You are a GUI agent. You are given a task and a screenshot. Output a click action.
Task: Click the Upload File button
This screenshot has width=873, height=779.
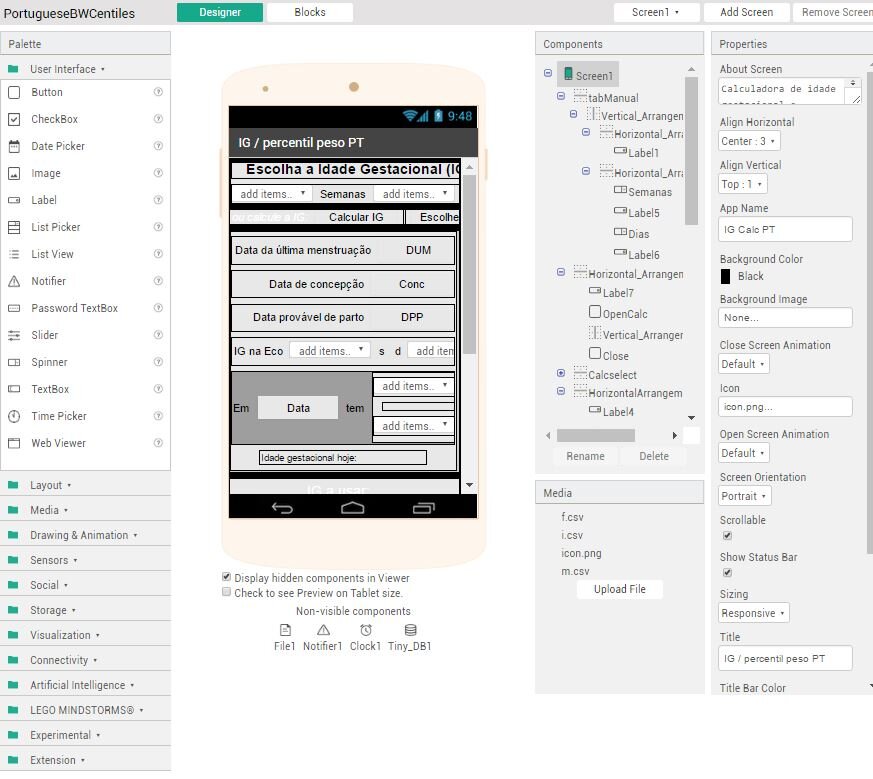click(x=620, y=589)
